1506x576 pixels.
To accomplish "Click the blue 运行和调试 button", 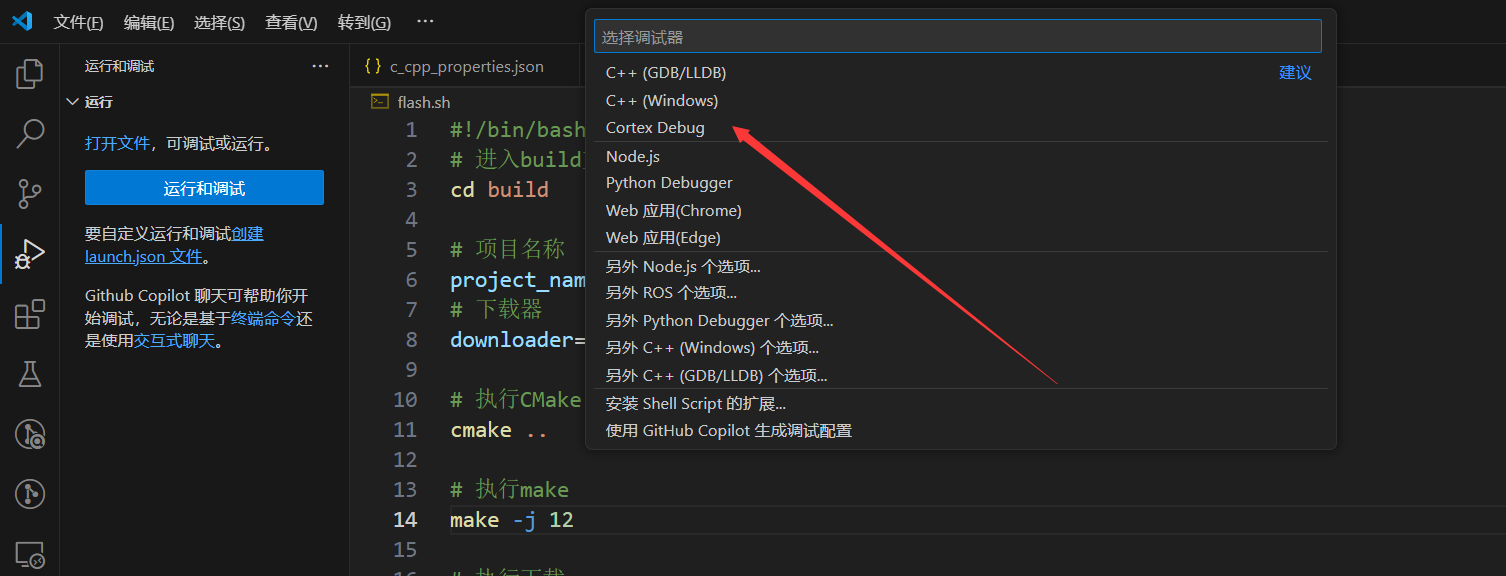I will pos(204,188).
